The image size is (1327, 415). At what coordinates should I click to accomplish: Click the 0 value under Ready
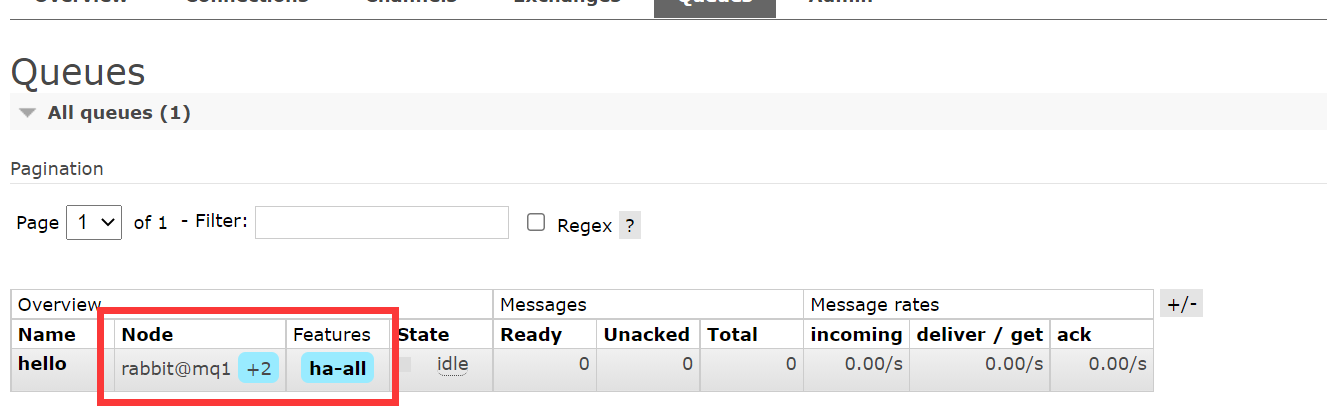584,364
